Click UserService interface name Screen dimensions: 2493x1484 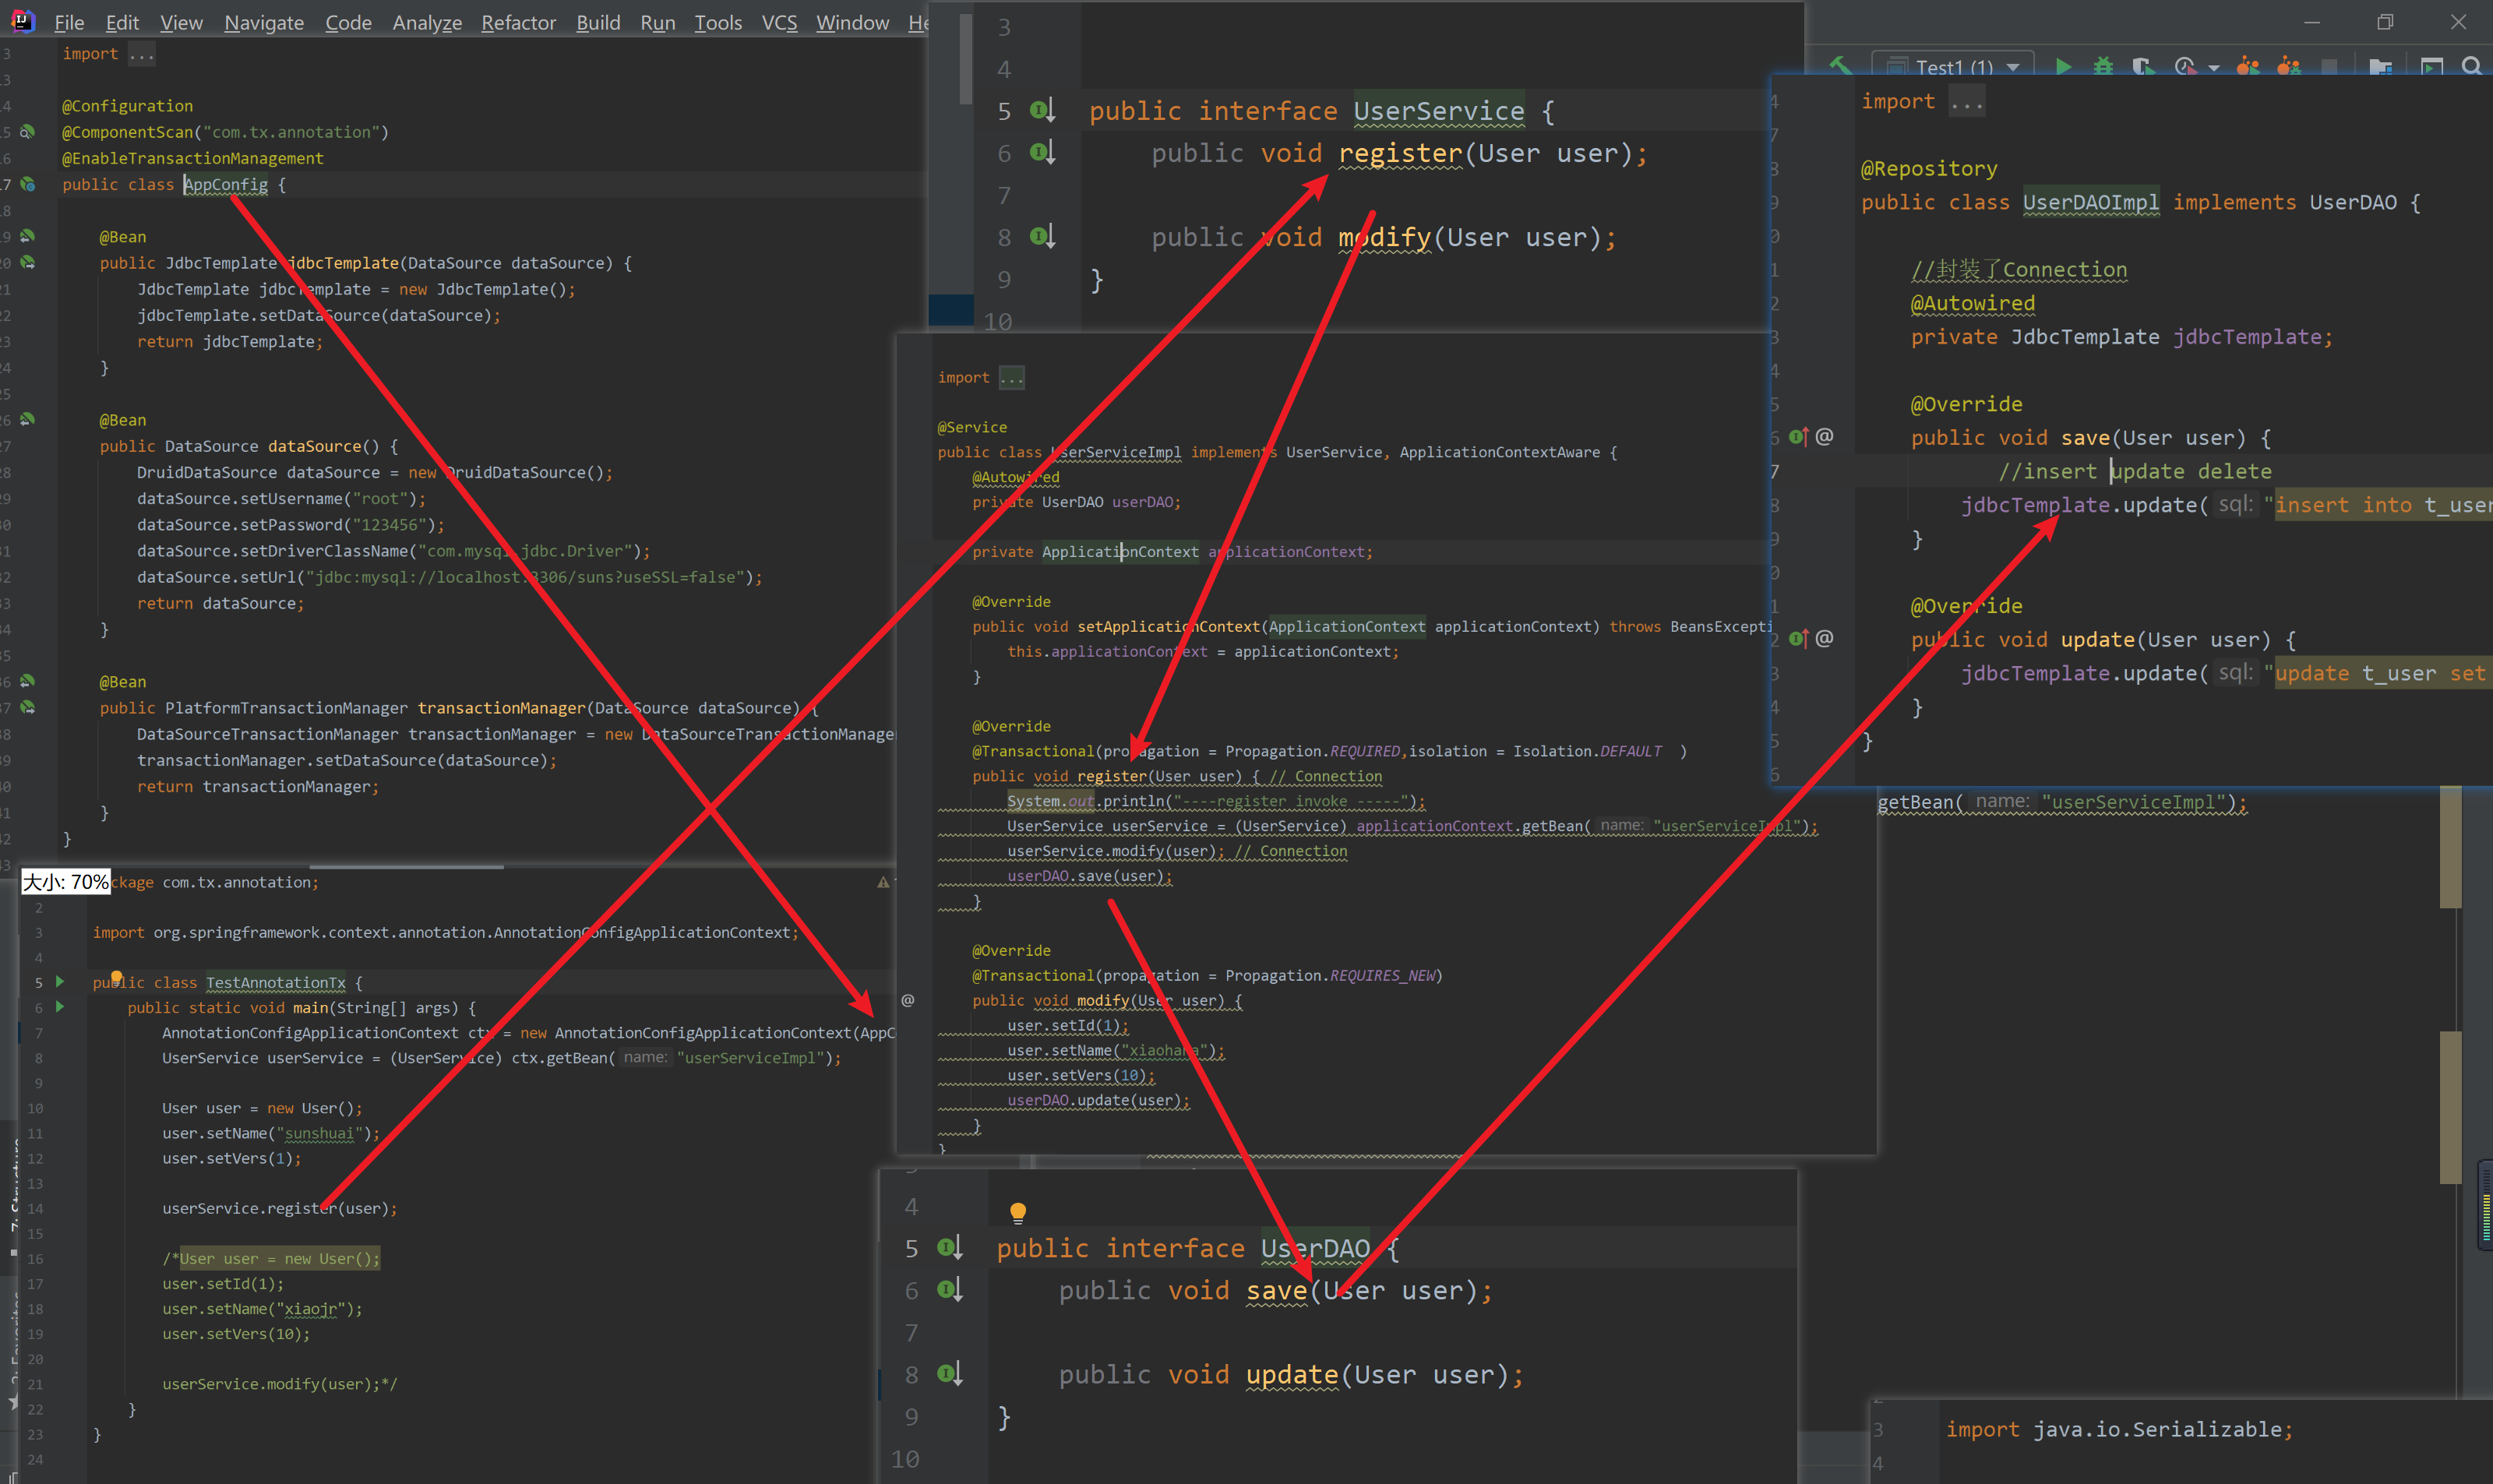tap(1439, 110)
